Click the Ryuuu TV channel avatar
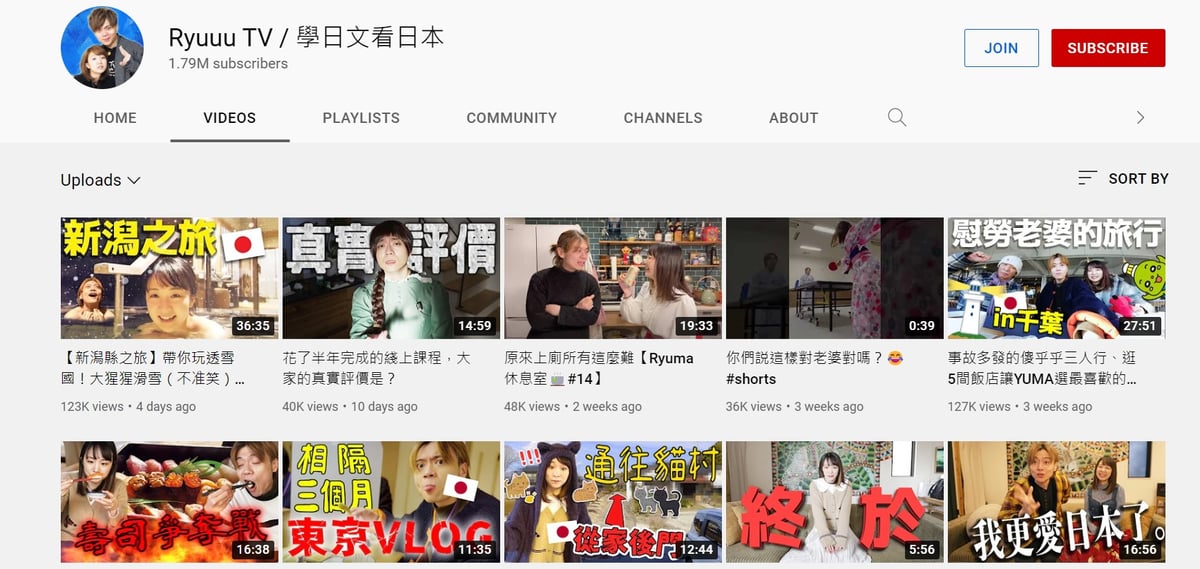1200x569 pixels. [x=103, y=47]
